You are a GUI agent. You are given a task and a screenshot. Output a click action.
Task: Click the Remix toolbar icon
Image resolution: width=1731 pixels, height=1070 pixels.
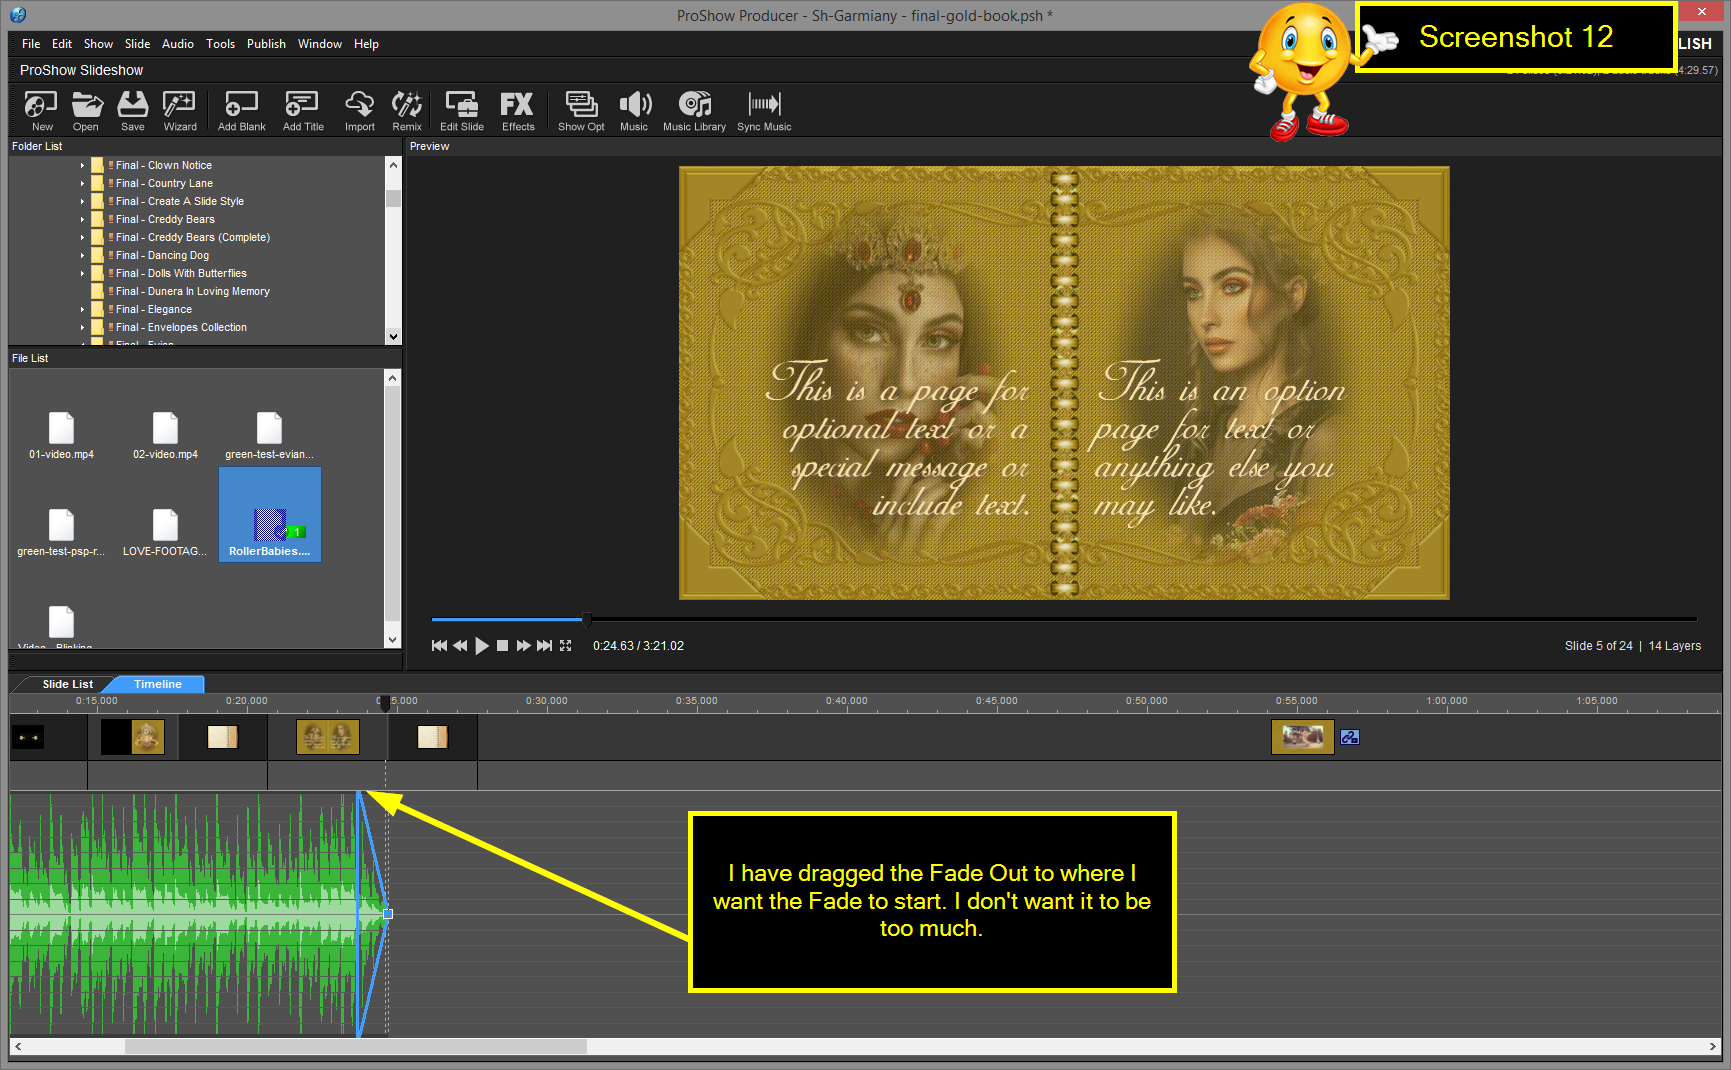point(407,111)
